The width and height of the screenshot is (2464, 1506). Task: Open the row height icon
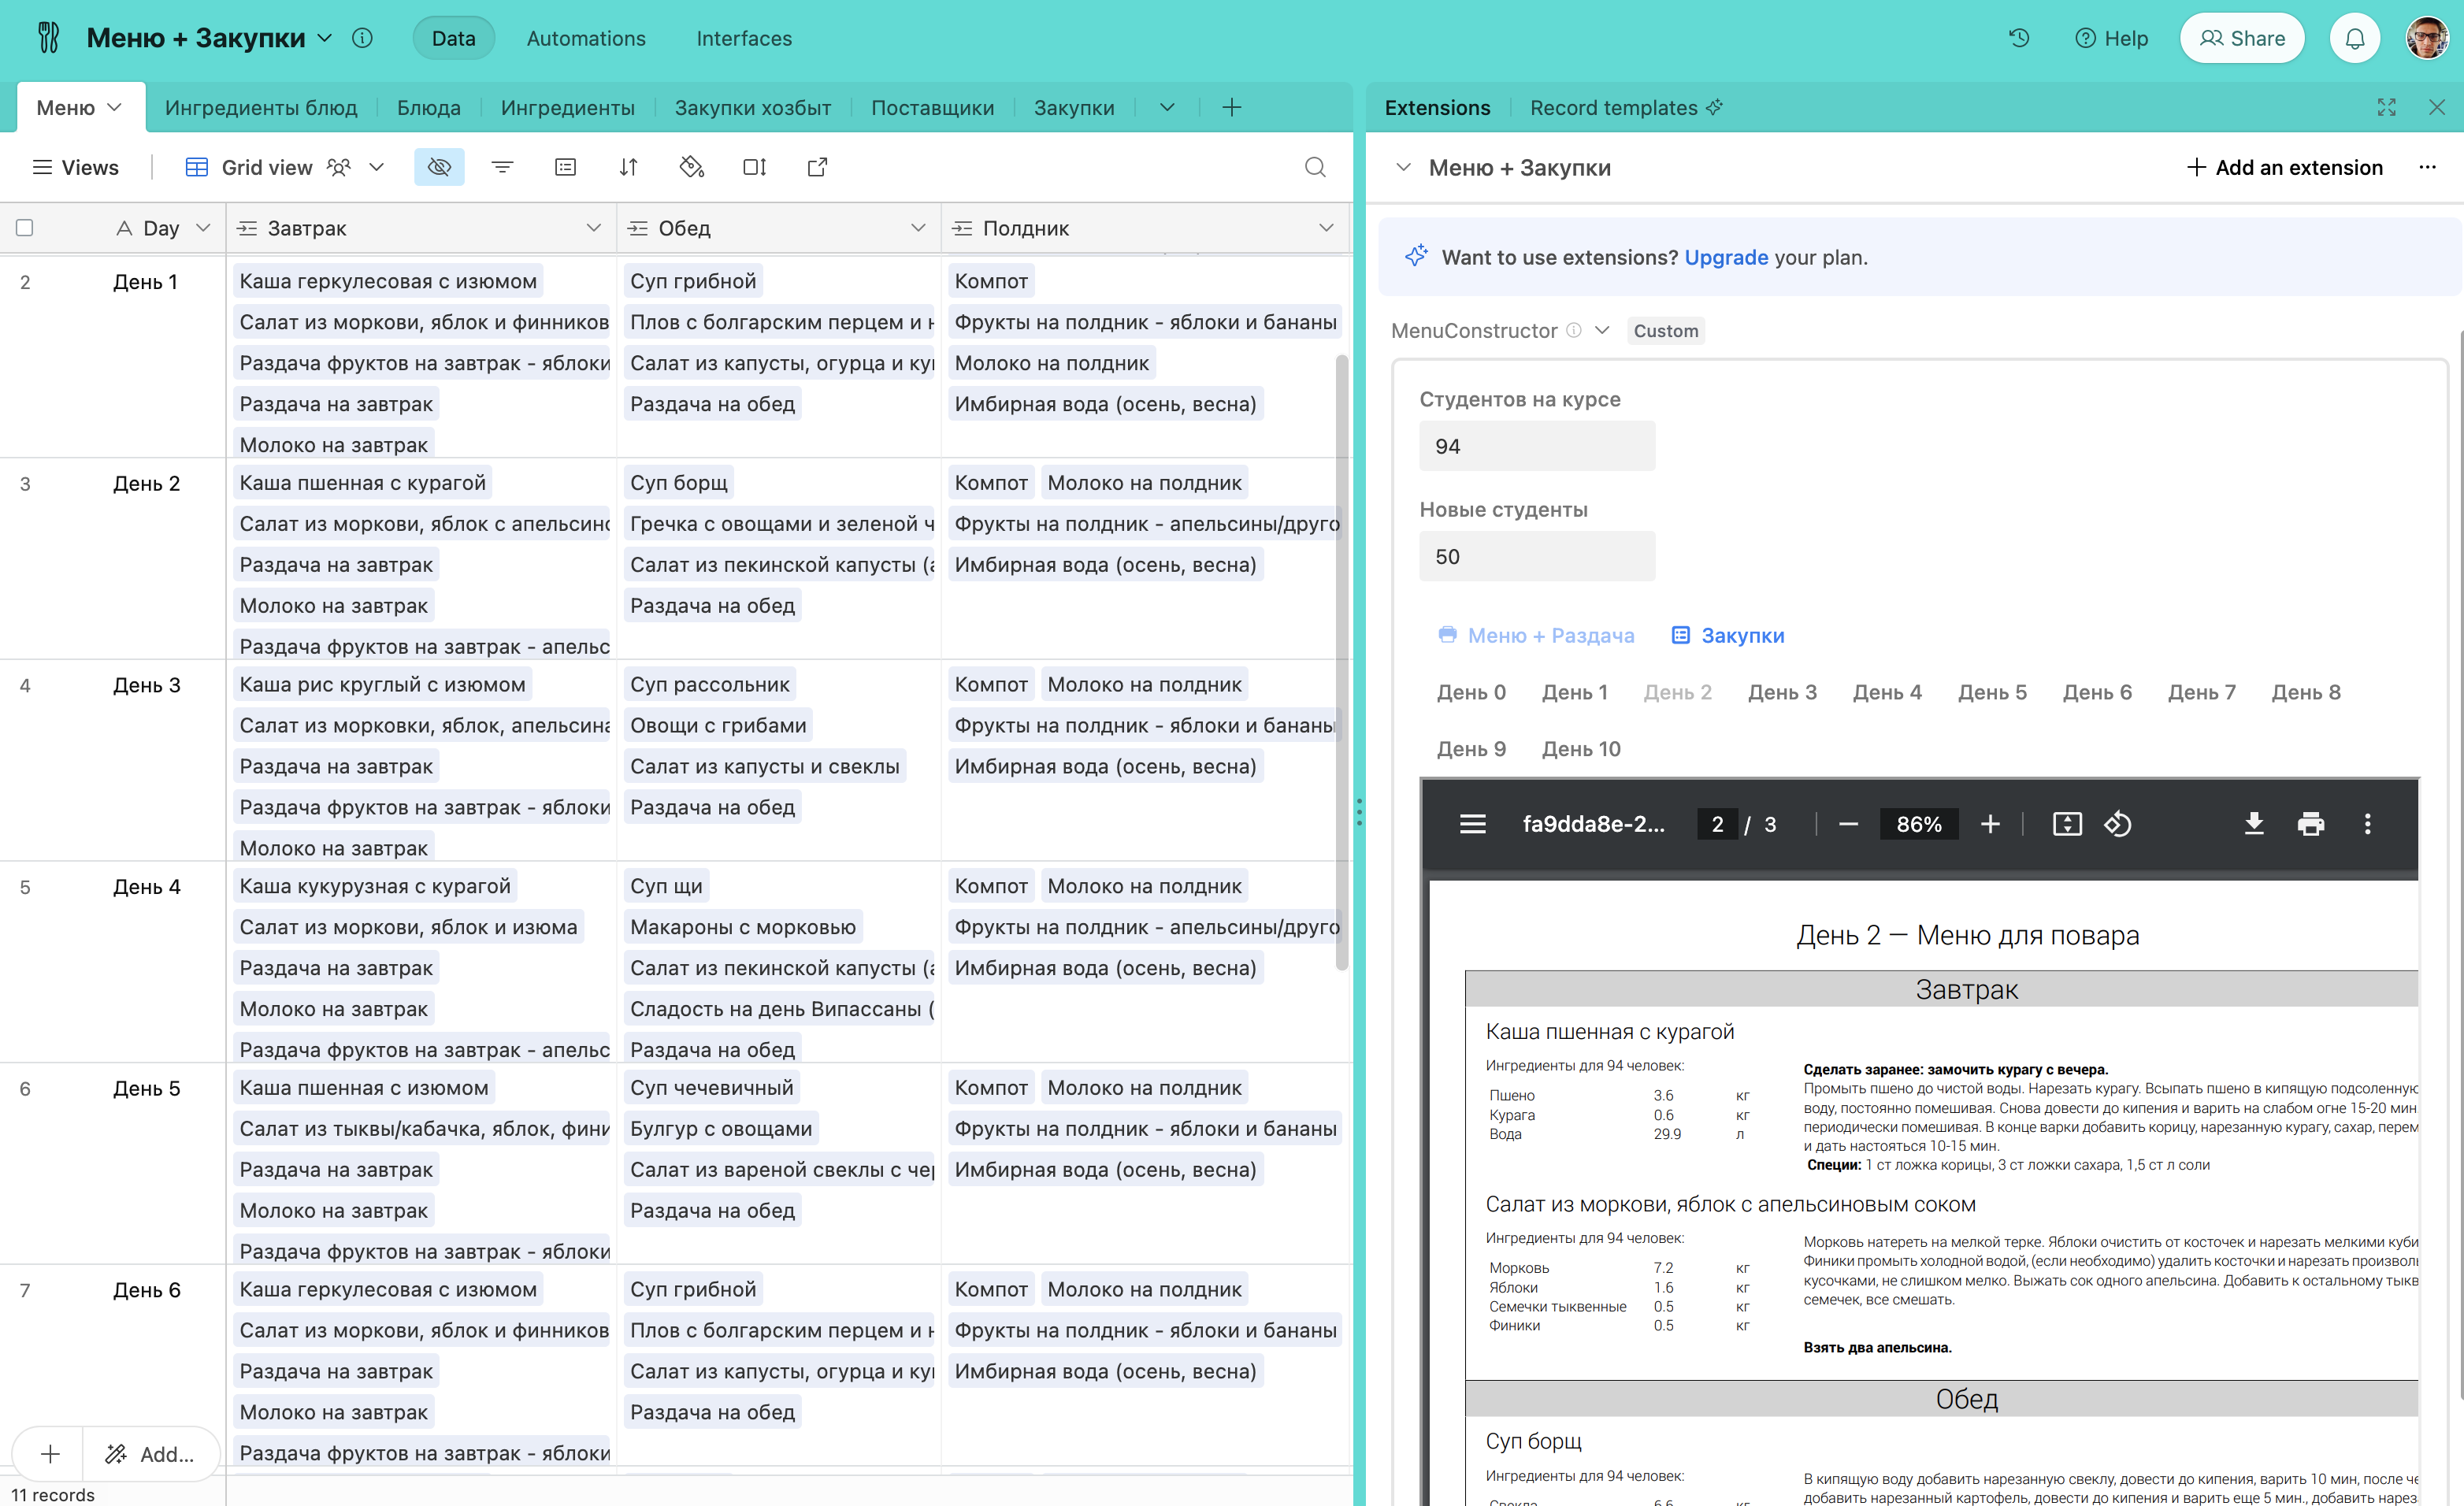click(x=755, y=167)
